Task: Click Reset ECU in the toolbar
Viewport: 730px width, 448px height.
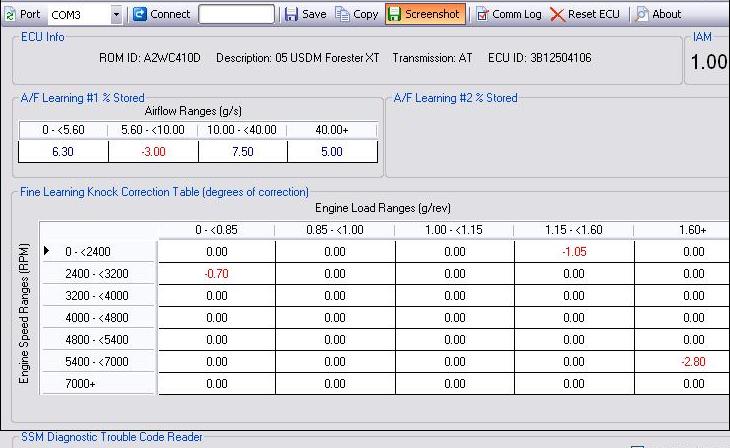Action: coord(586,14)
